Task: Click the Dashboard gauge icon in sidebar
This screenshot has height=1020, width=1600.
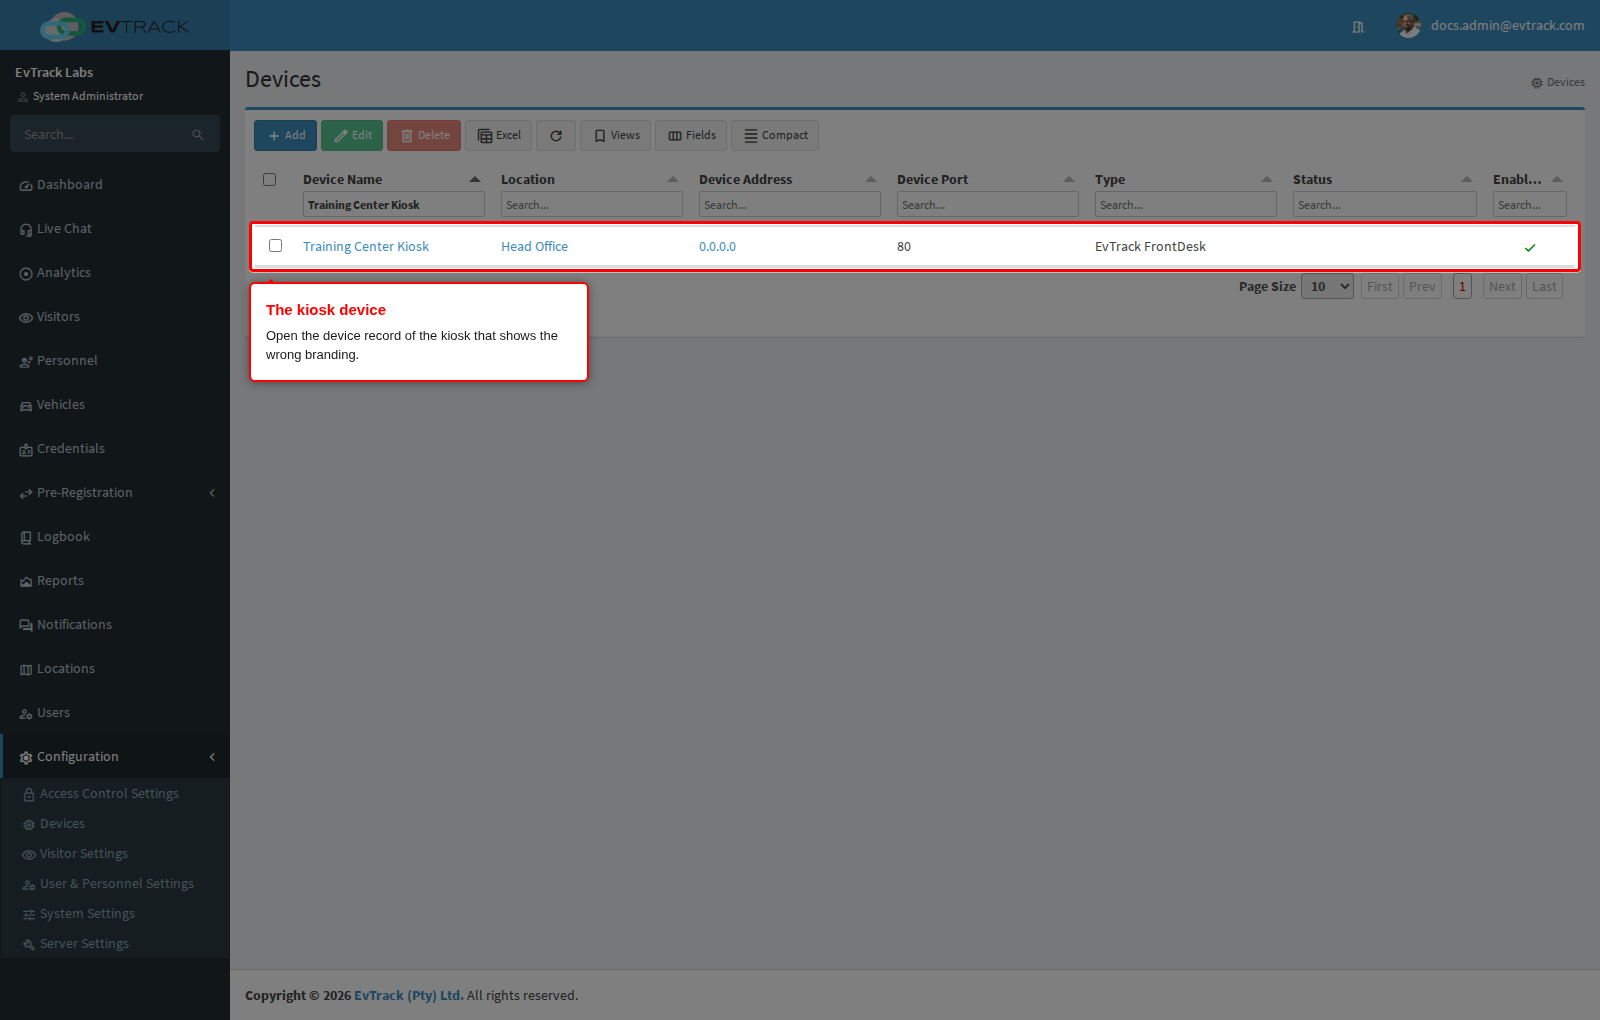Action: pos(26,186)
